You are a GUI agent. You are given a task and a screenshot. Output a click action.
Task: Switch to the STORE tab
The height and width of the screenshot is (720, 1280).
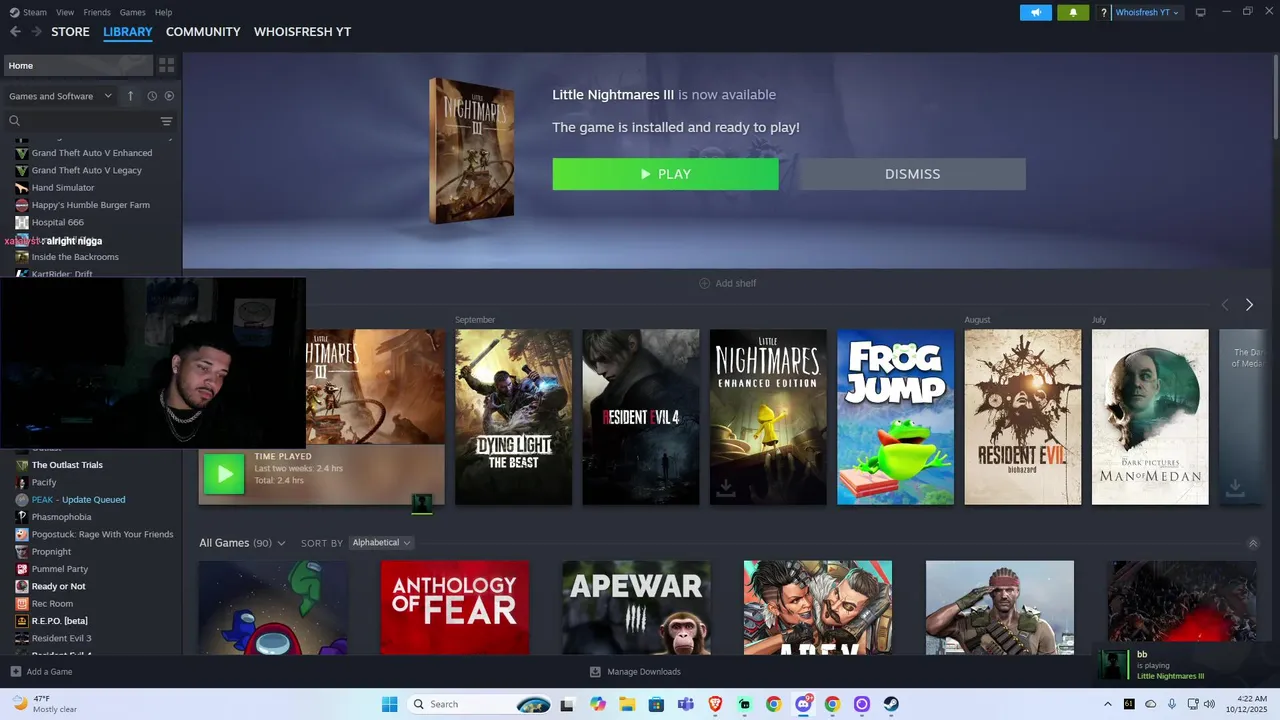pyautogui.click(x=70, y=32)
